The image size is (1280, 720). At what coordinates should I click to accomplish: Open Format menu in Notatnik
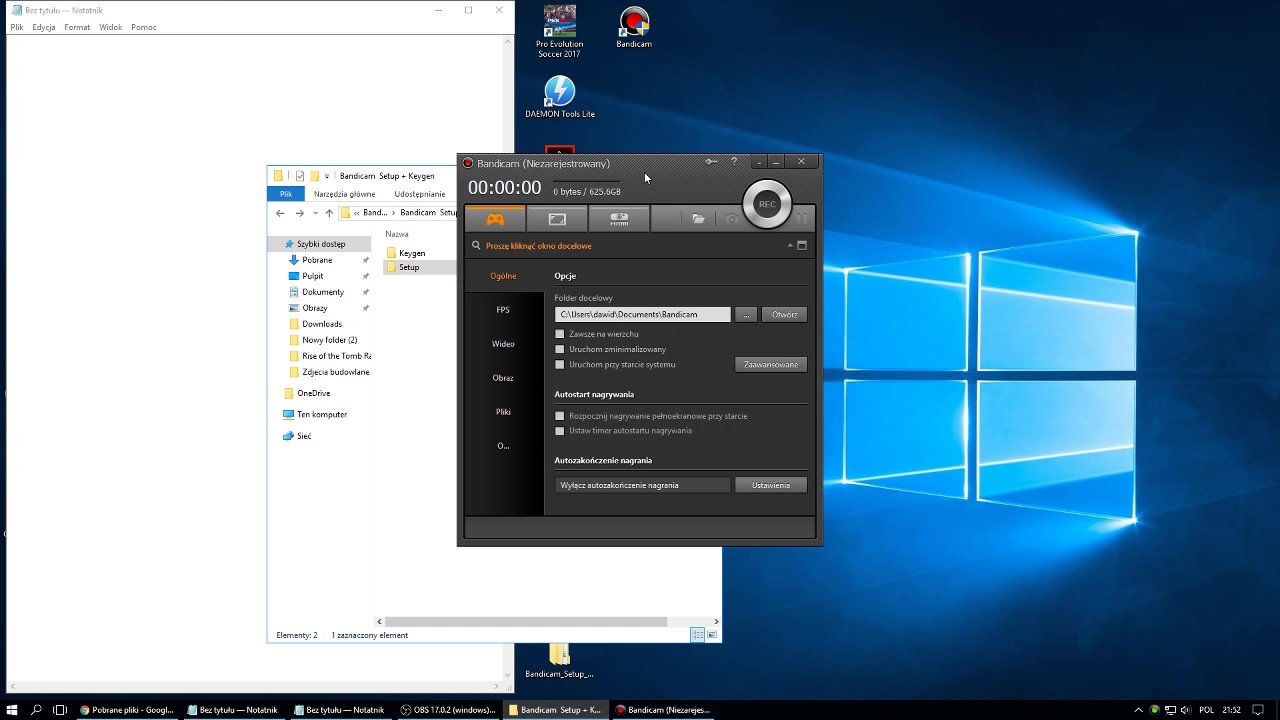77,27
